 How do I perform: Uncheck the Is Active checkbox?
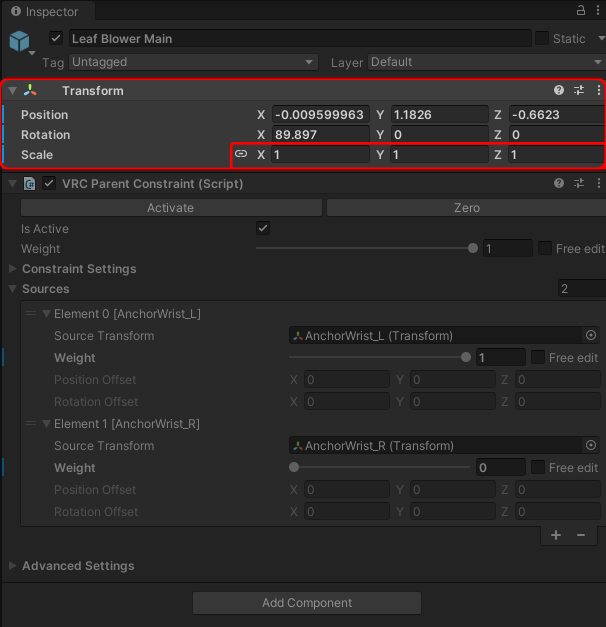tap(263, 229)
